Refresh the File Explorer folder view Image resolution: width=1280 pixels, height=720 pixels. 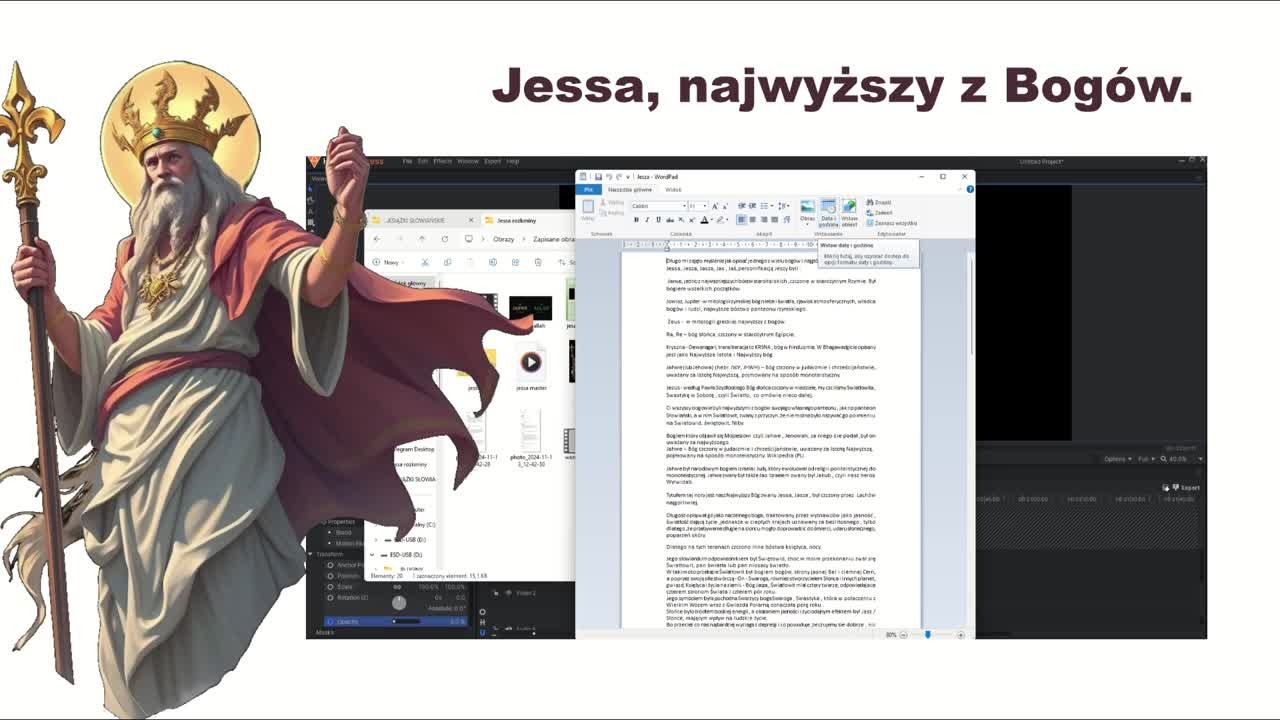coord(445,239)
